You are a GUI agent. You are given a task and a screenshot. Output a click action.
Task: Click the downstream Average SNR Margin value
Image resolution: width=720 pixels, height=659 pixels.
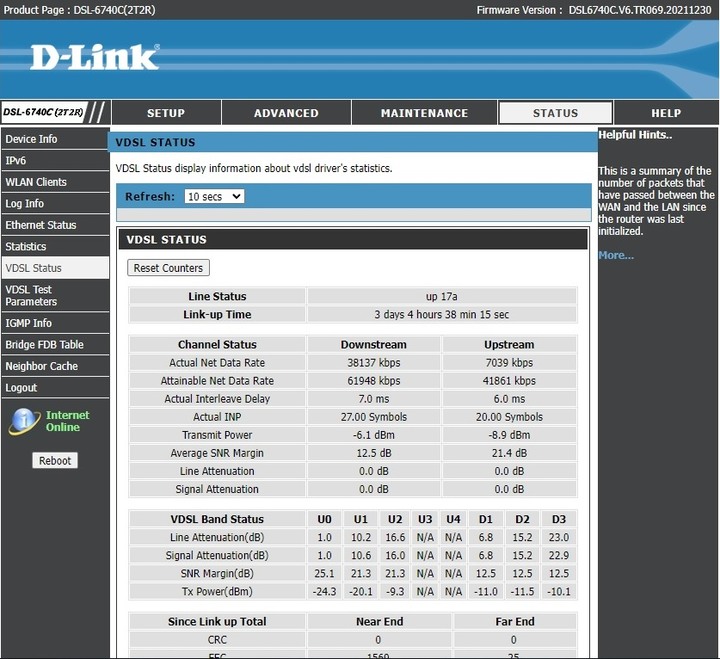(373, 453)
